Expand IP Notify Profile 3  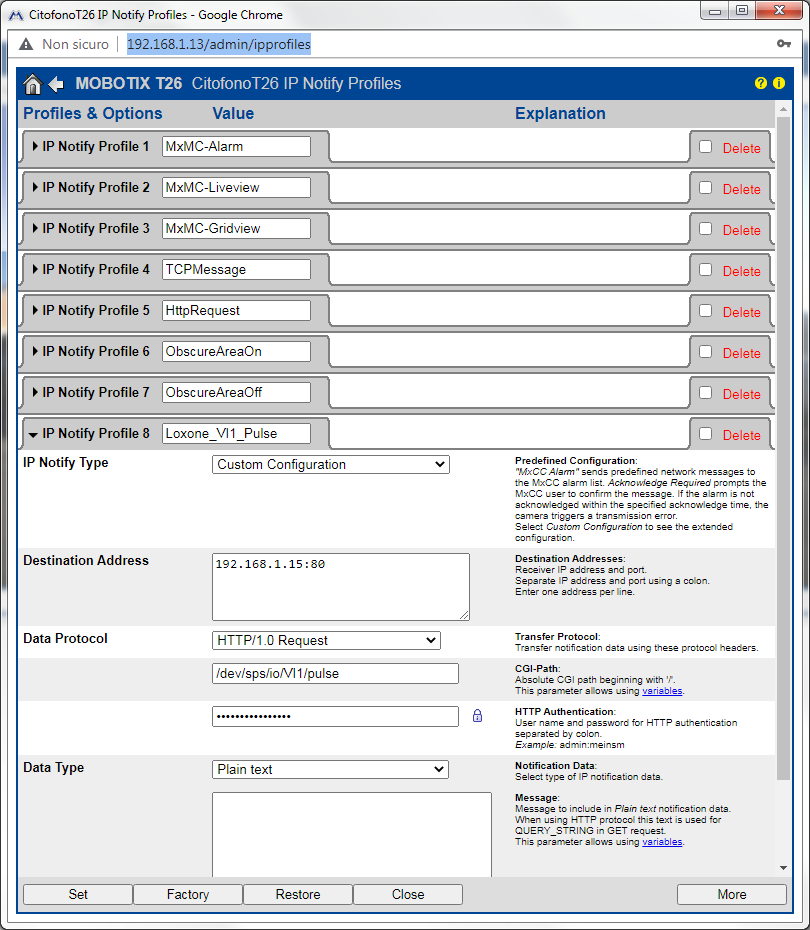35,228
